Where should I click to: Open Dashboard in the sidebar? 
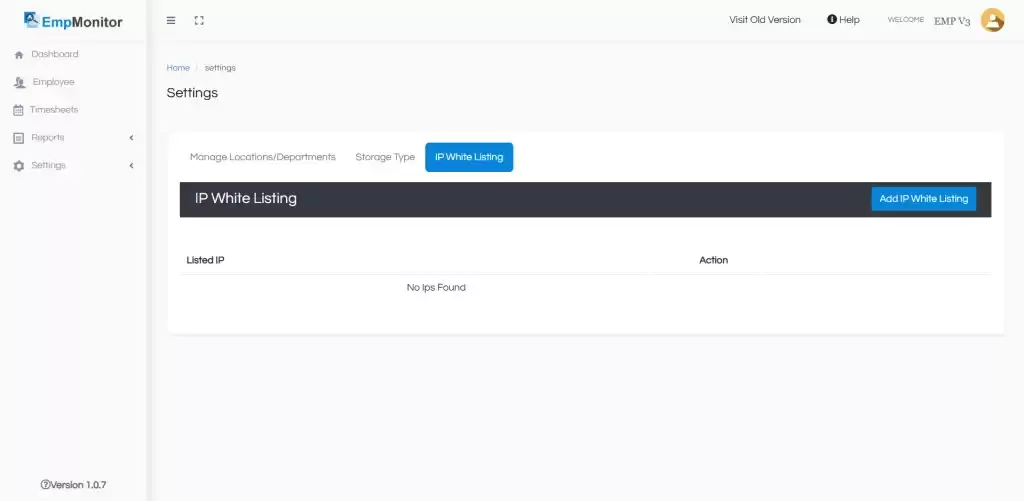tap(55, 54)
